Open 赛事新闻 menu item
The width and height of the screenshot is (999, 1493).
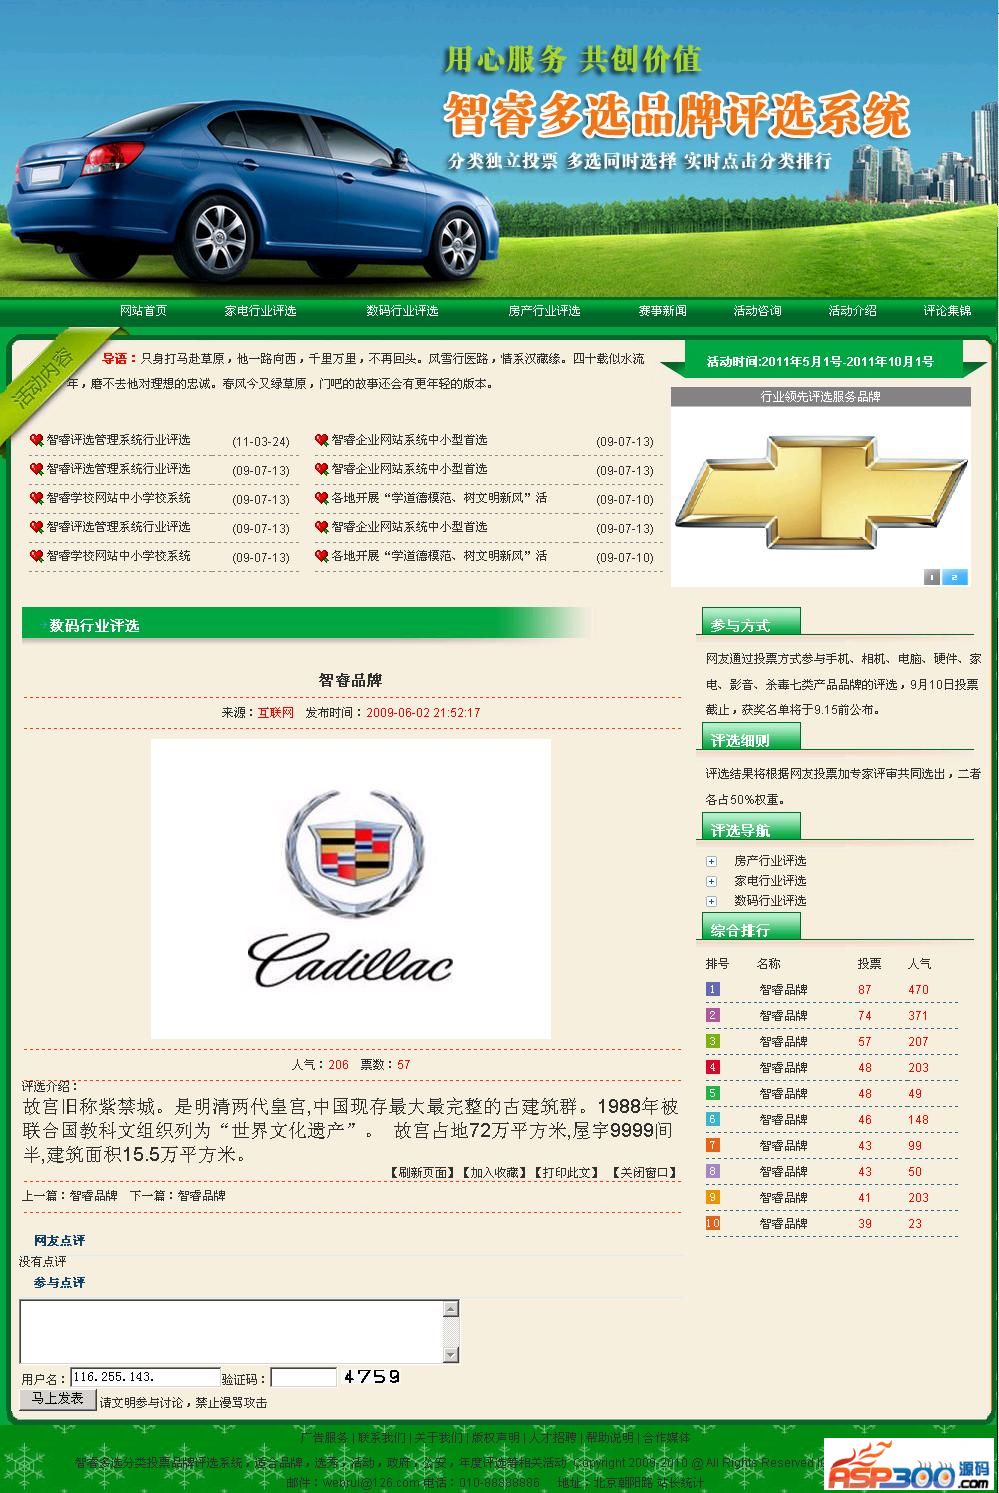(662, 311)
